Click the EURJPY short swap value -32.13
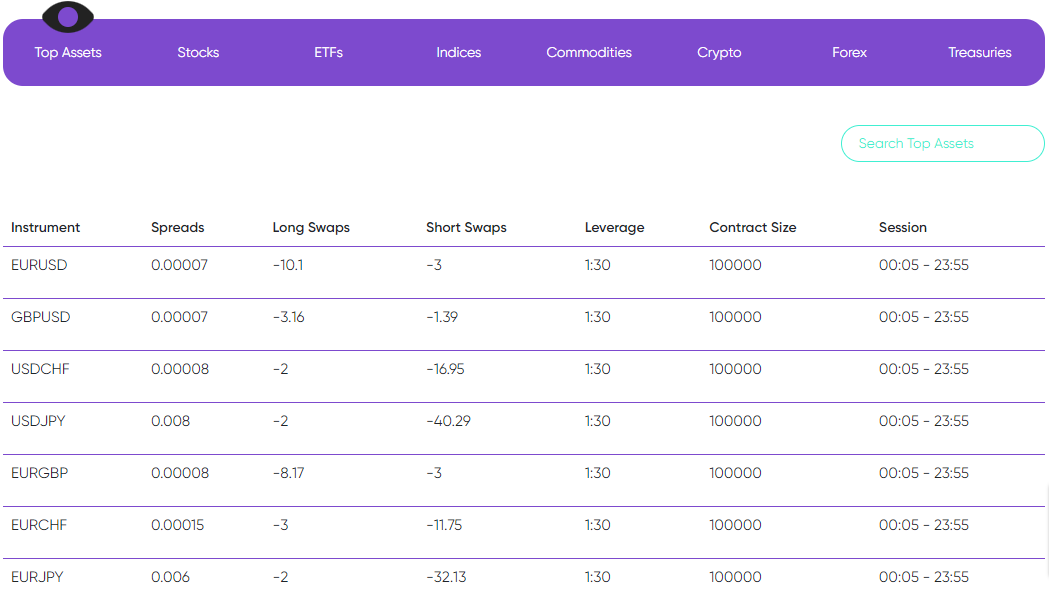The width and height of the screenshot is (1049, 601). (446, 577)
